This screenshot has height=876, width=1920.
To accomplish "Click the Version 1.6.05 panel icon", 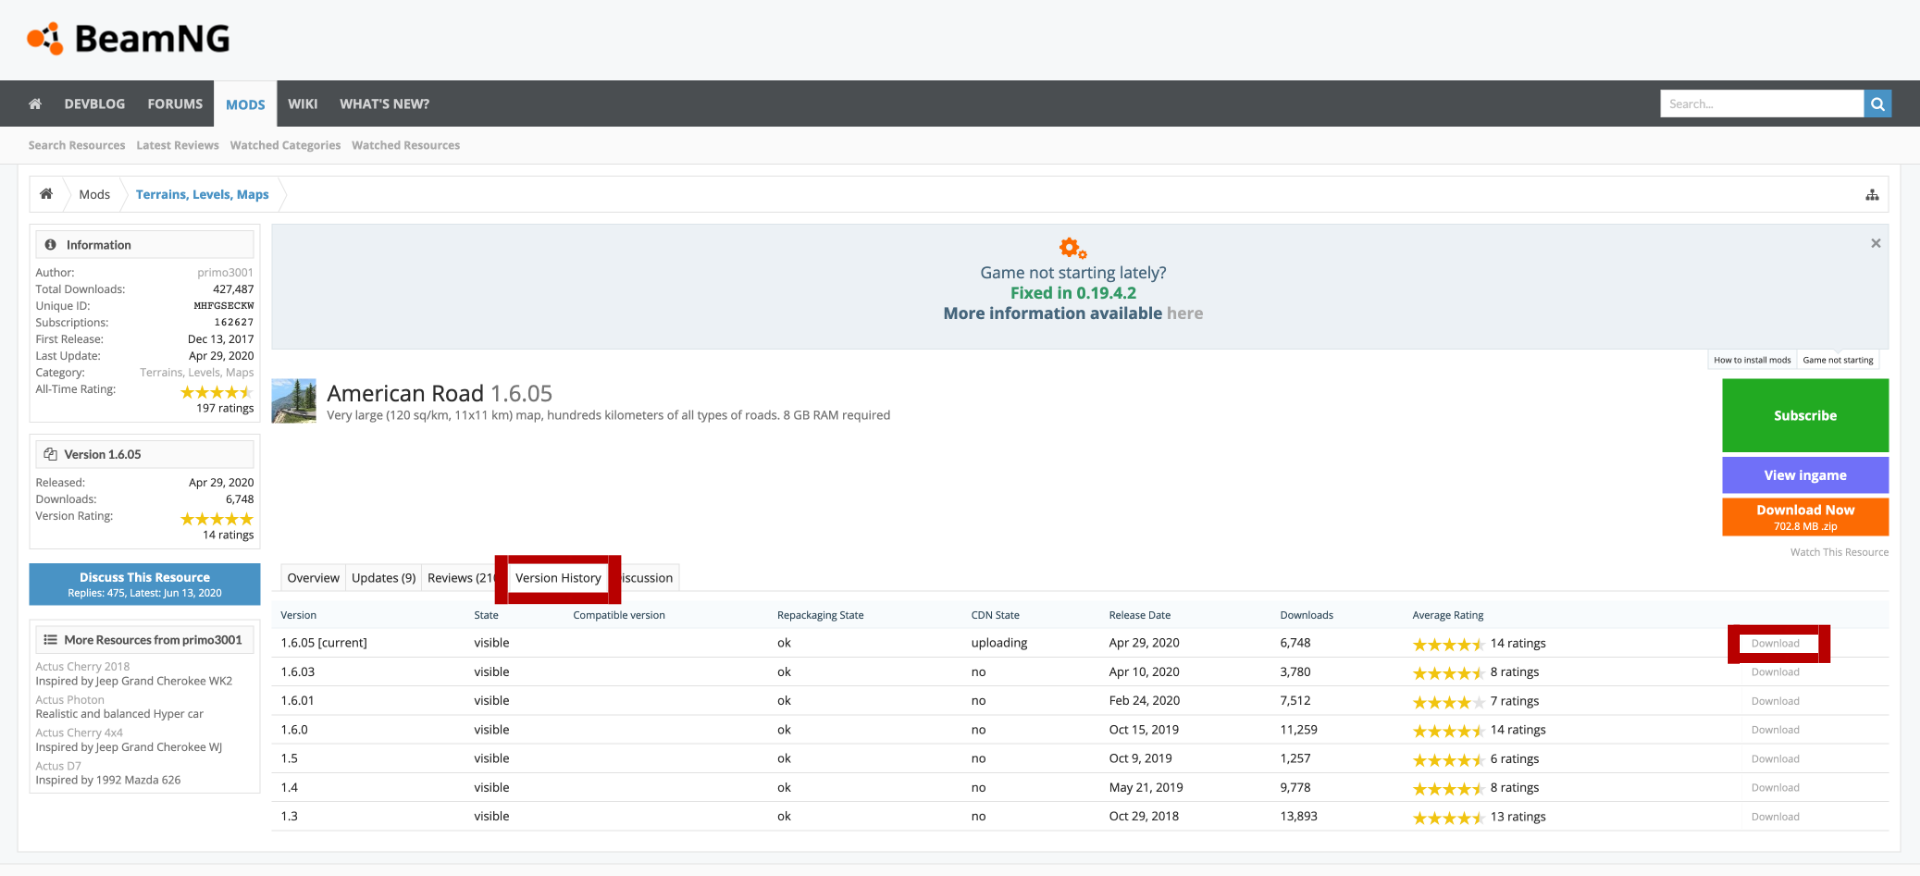I will pyautogui.click(x=50, y=454).
